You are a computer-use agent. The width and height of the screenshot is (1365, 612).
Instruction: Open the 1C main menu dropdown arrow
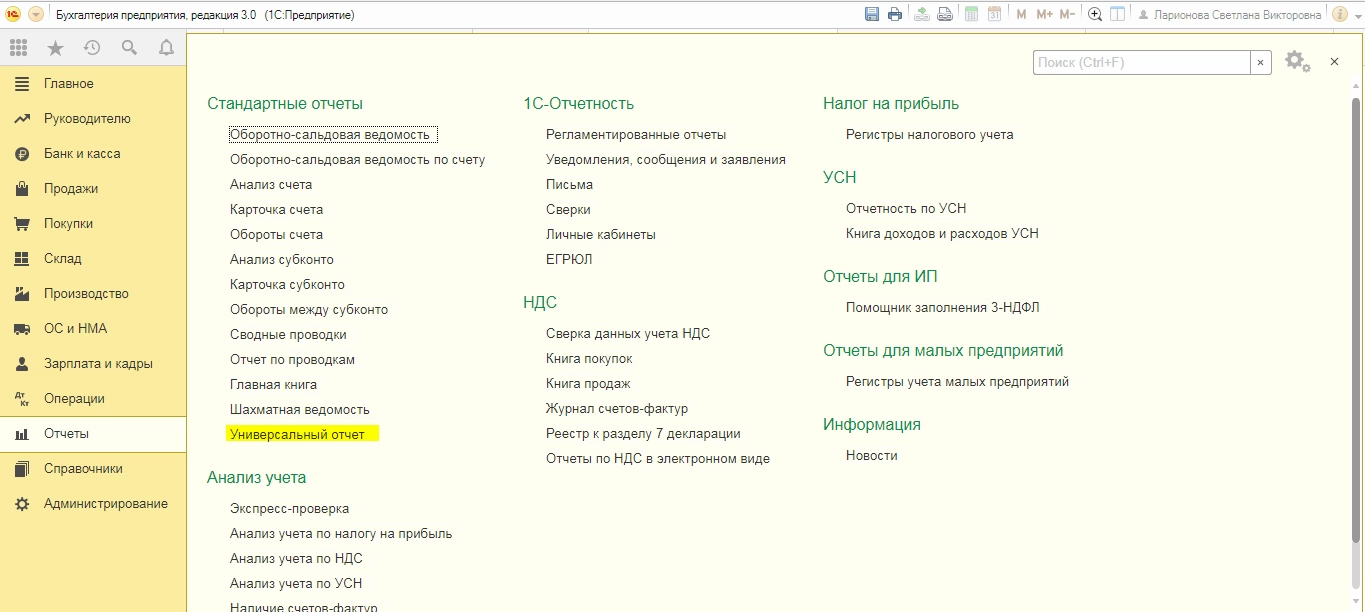tap(36, 15)
